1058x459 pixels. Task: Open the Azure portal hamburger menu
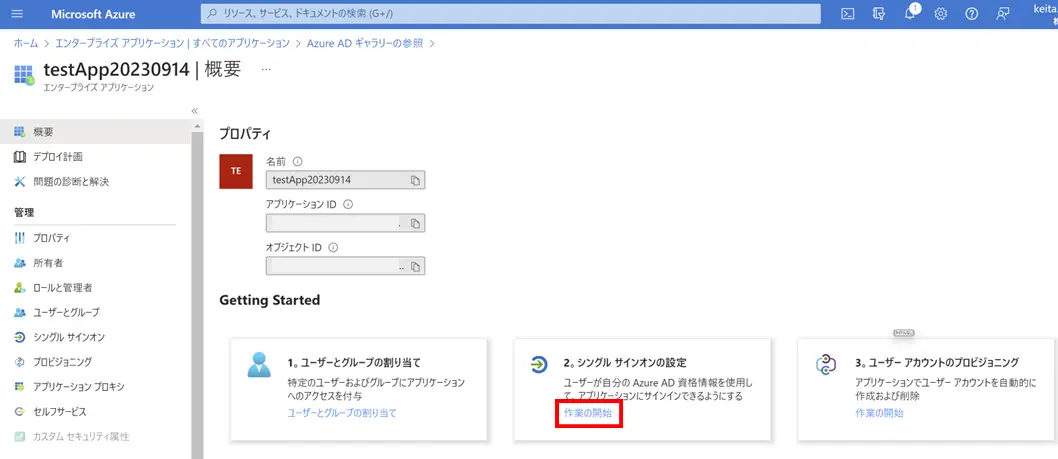18,14
